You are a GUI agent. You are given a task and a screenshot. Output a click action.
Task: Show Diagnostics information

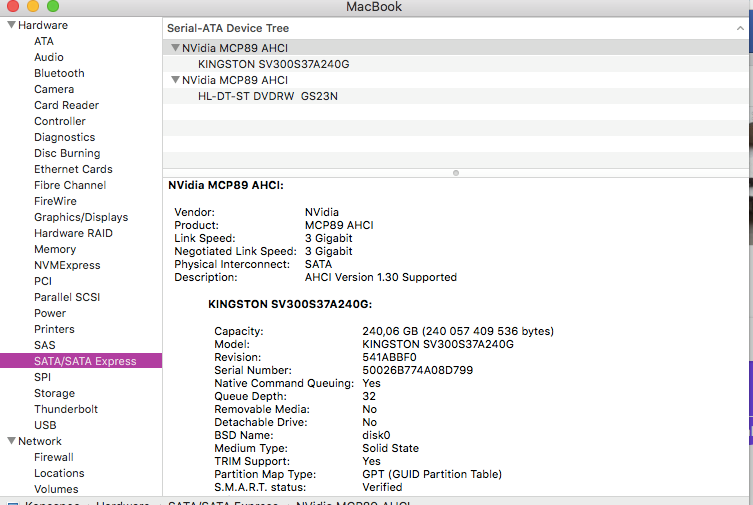pyautogui.click(x=64, y=137)
